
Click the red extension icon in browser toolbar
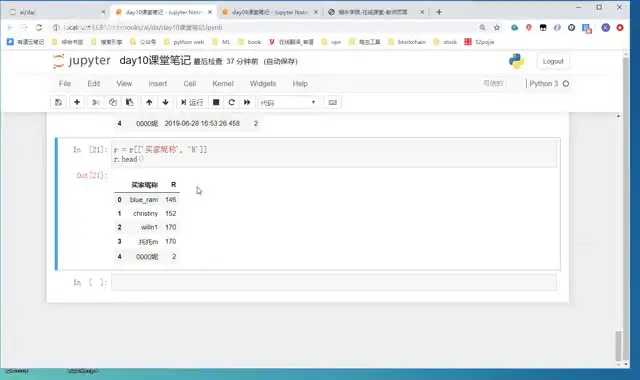tap(620, 27)
